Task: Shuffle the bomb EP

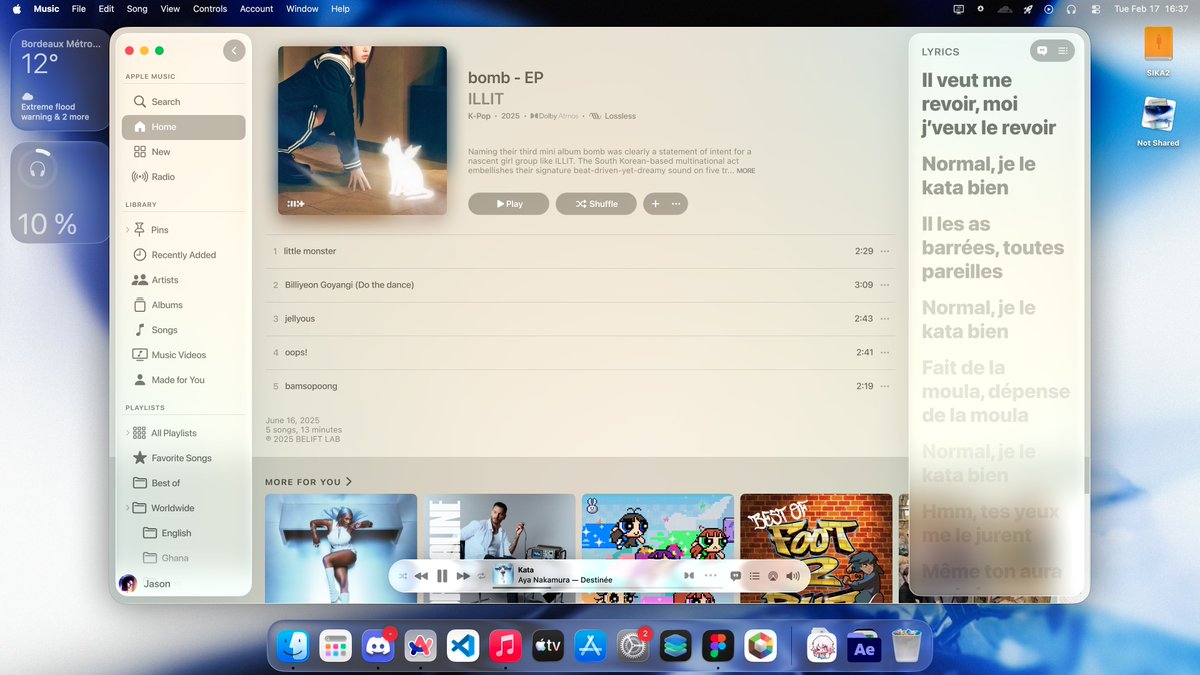Action: 596,204
